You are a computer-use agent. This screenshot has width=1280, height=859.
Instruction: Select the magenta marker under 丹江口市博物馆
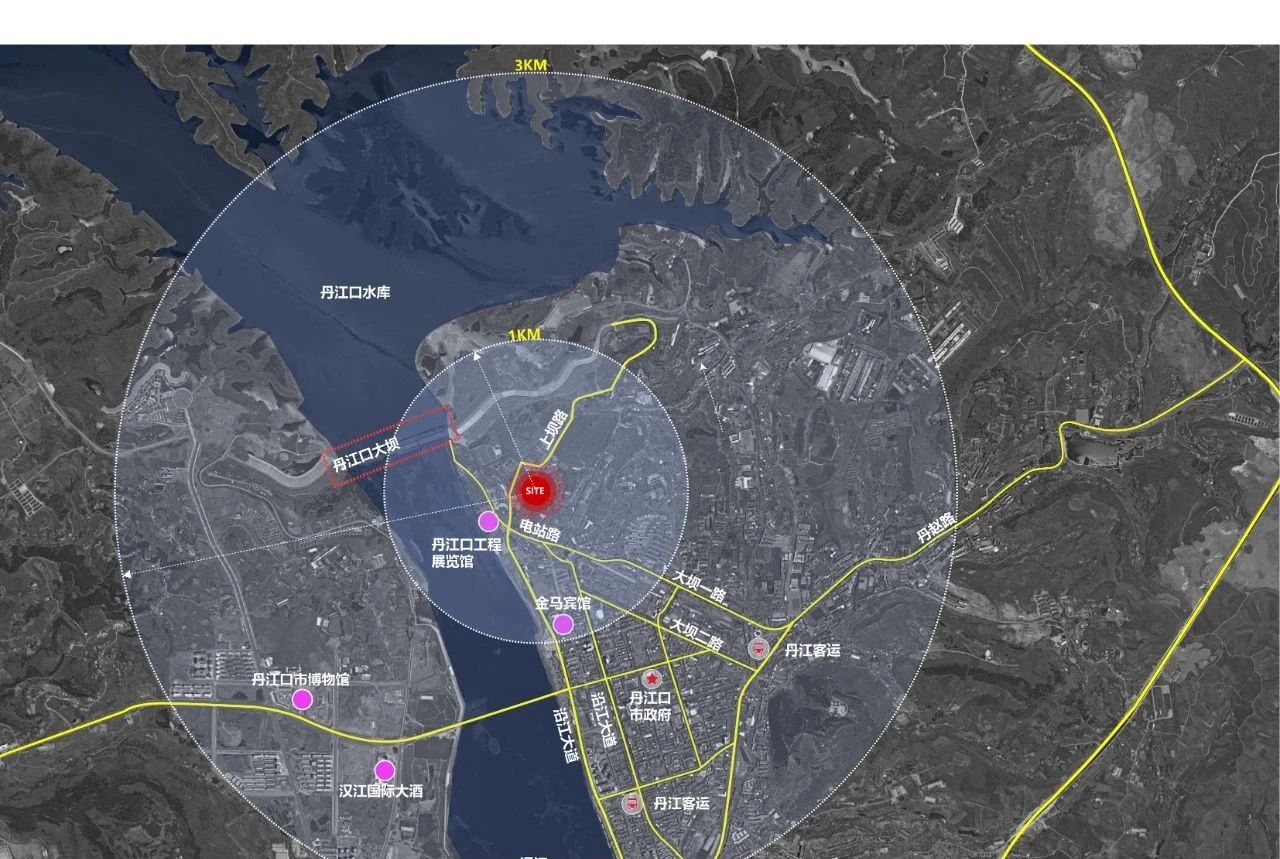click(x=302, y=700)
